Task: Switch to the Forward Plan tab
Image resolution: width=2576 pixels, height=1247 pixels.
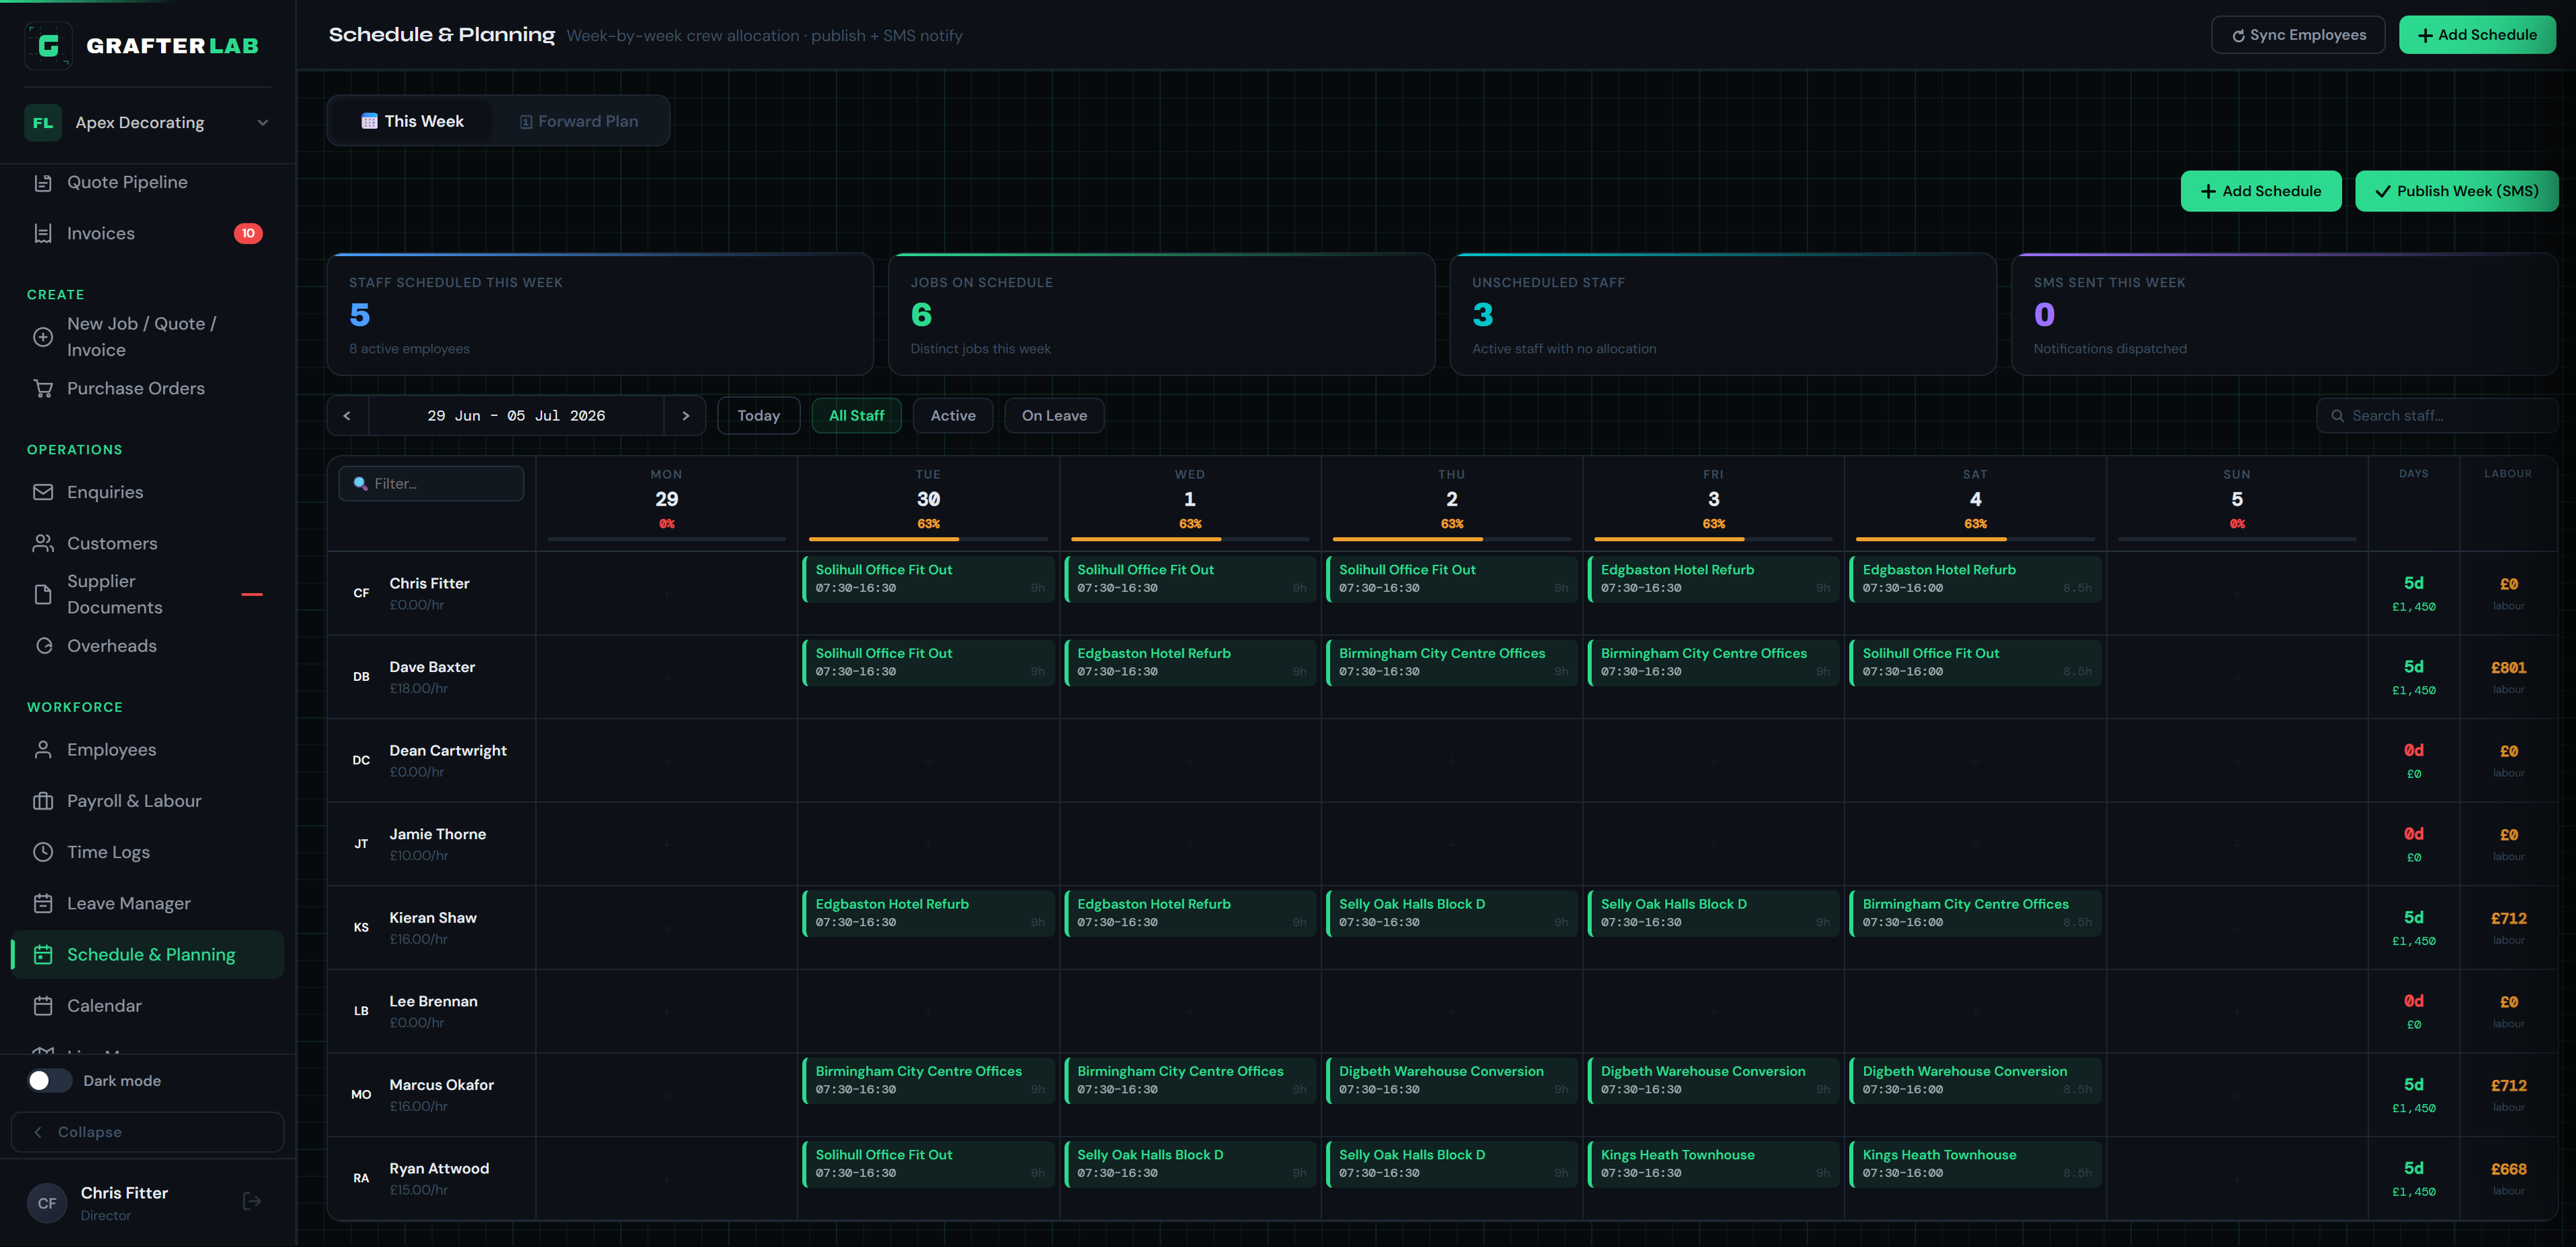Action: click(579, 121)
